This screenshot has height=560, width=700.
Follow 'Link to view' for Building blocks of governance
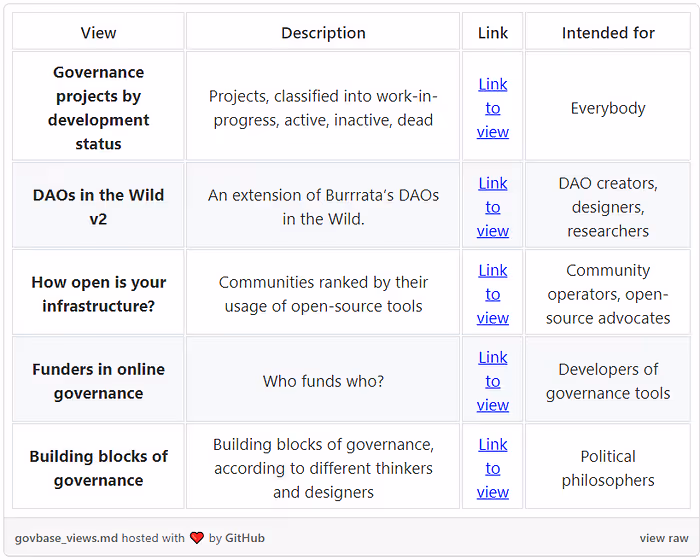pos(493,468)
